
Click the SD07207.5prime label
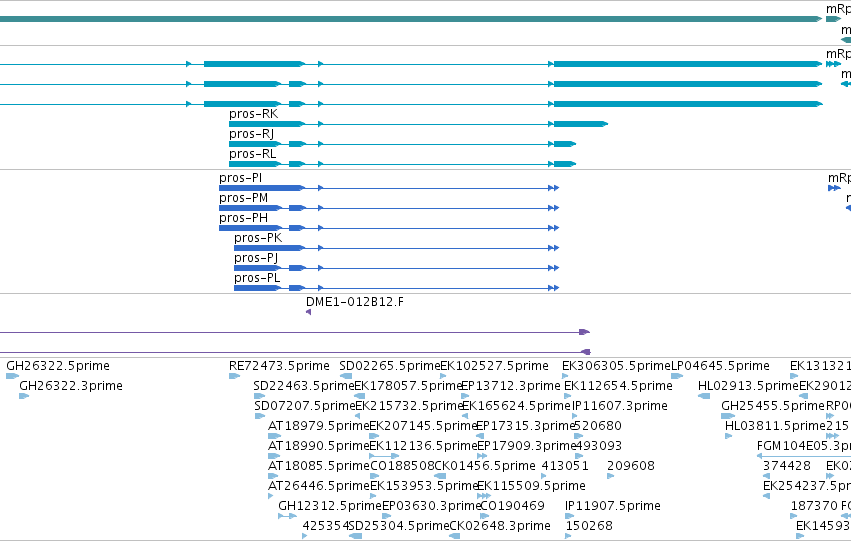click(x=304, y=406)
